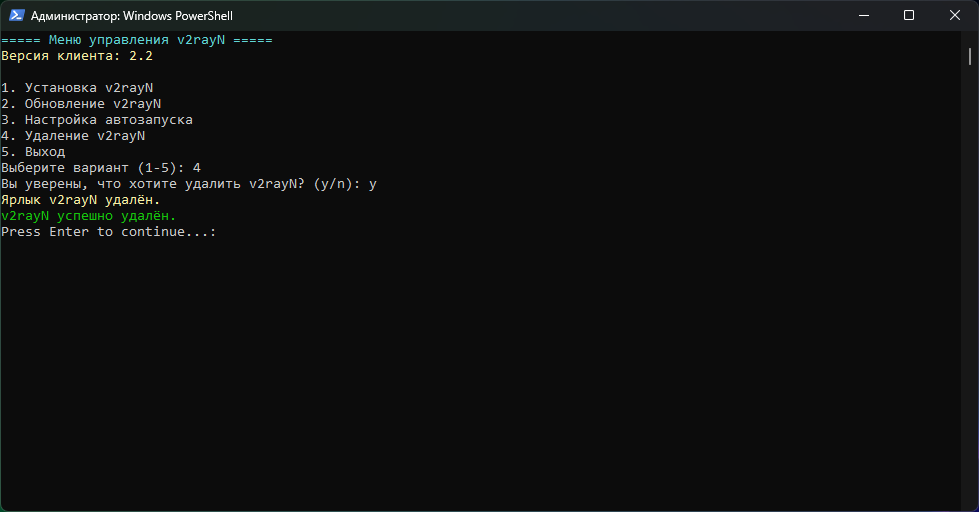This screenshot has height=512, width=979.
Task: Close the Windows PowerShell window
Action: pyautogui.click(x=954, y=15)
